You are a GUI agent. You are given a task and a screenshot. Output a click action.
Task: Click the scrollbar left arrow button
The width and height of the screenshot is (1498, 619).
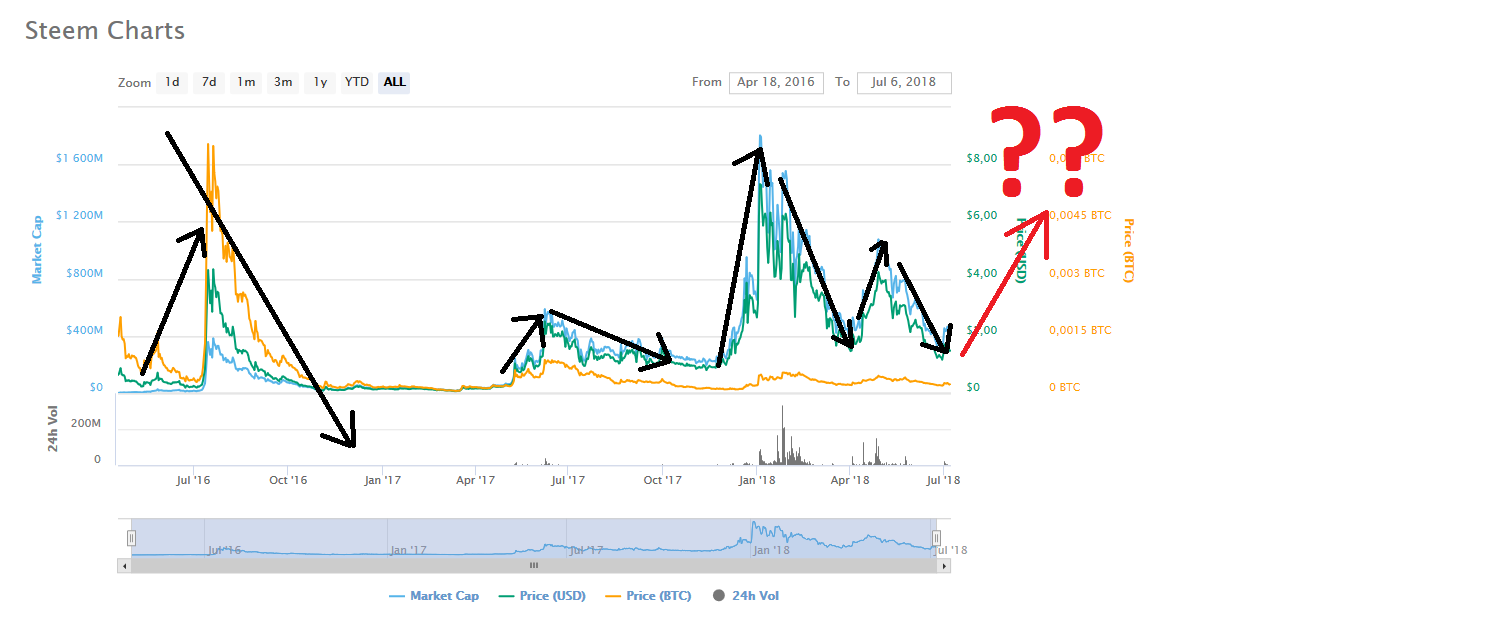point(124,565)
